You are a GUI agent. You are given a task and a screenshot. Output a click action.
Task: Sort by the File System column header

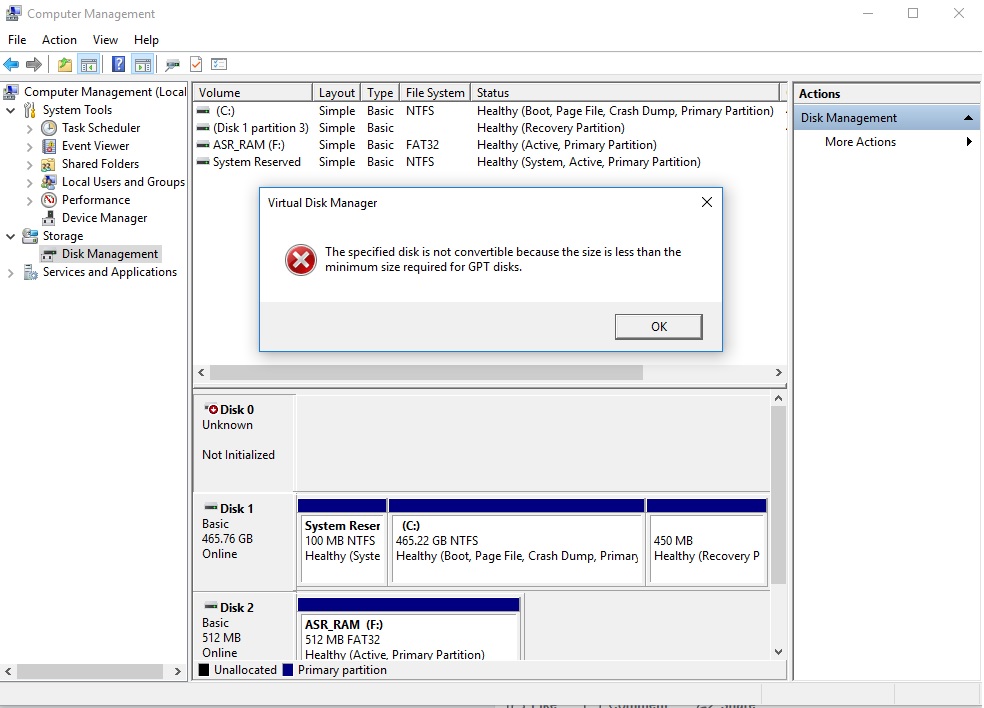coord(435,92)
